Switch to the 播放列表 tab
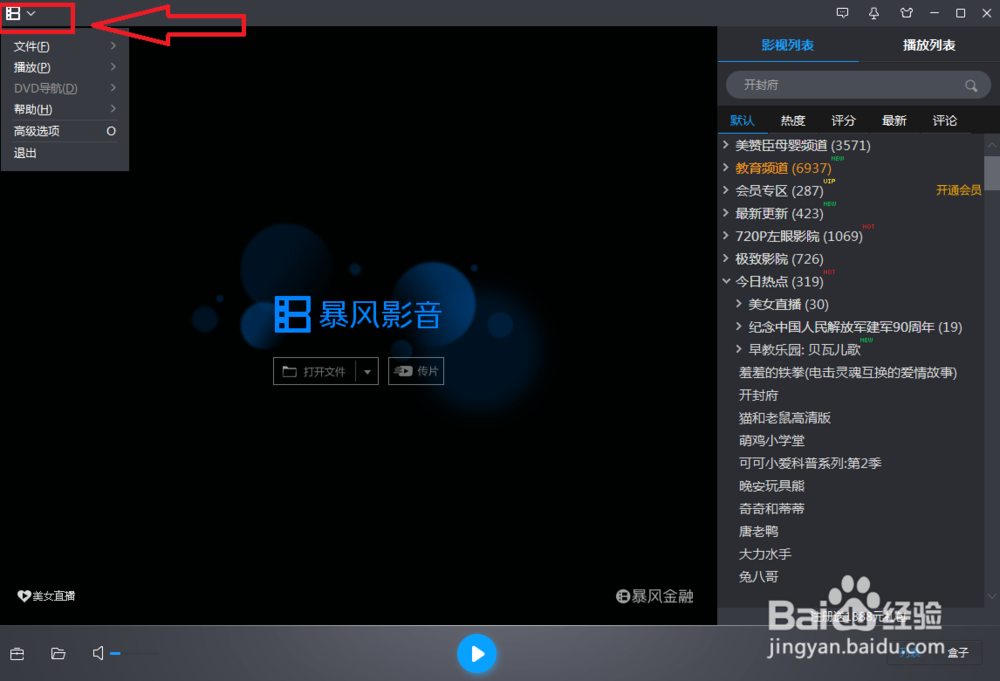This screenshot has width=1000, height=681. point(929,45)
